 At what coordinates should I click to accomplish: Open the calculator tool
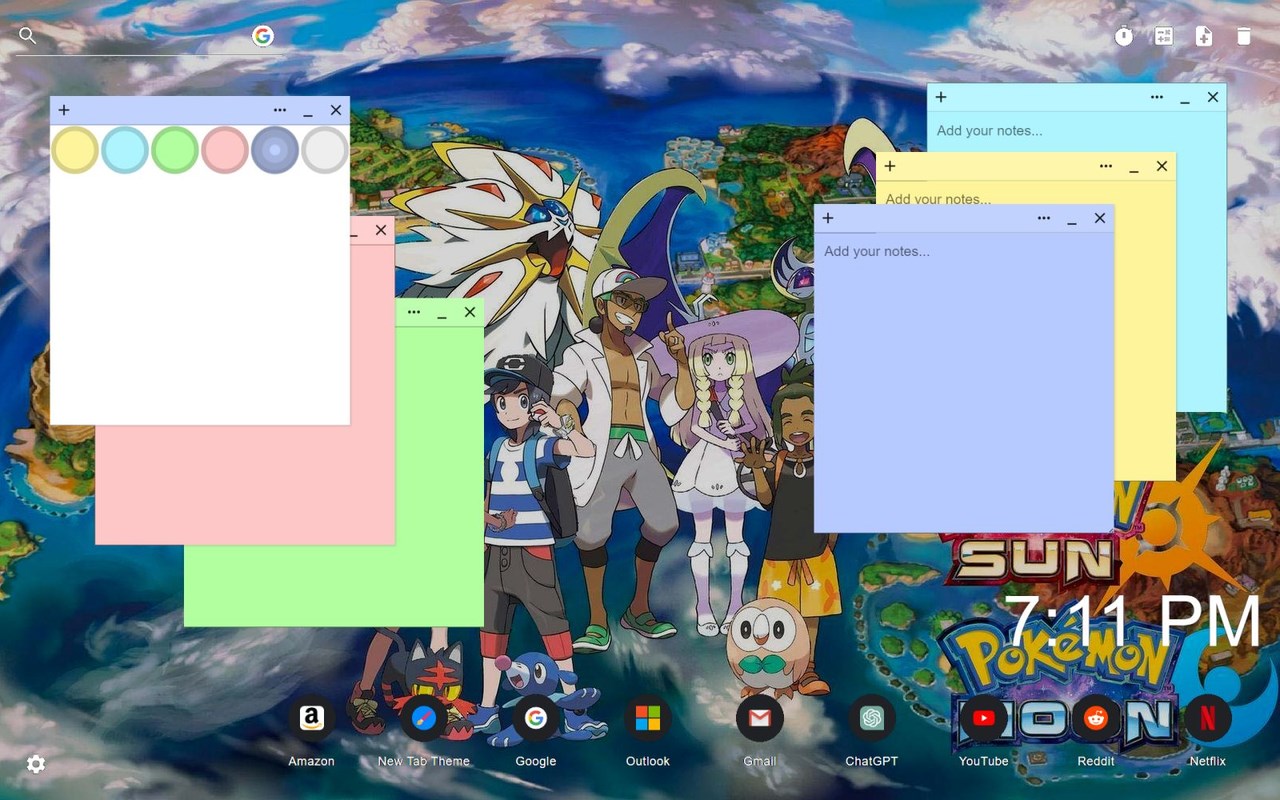[1164, 36]
